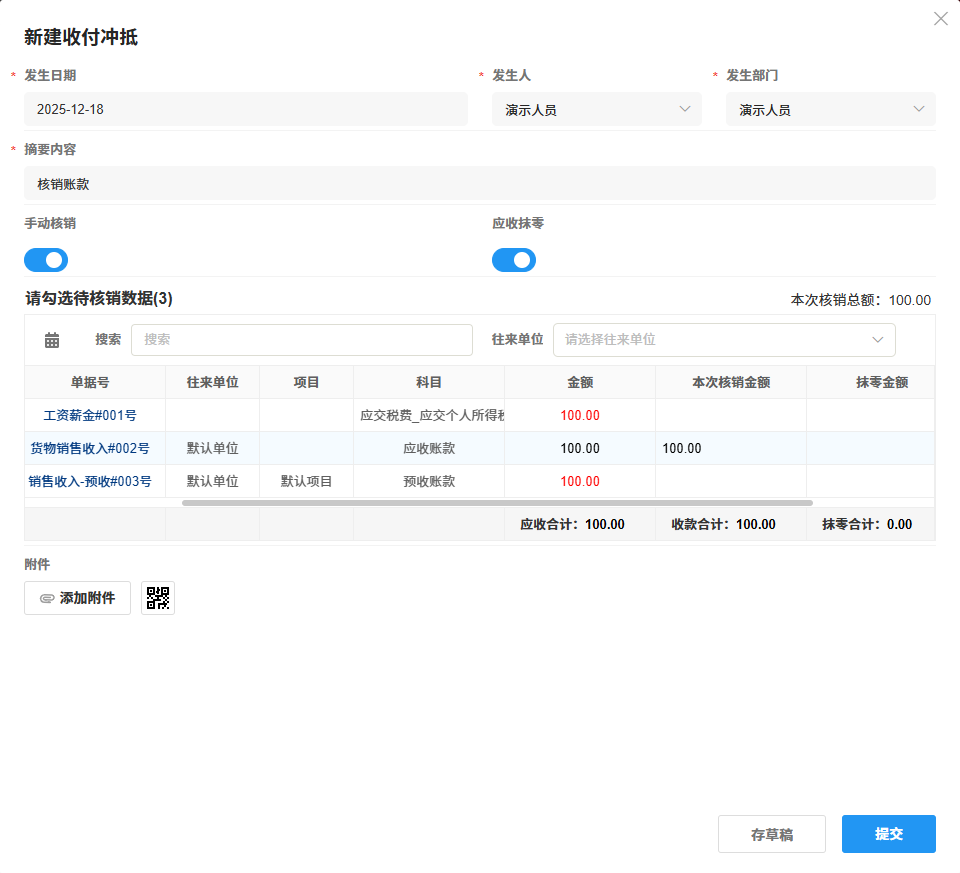Select the 金额 column header
Viewport: 960px width, 873px height.
tap(579, 382)
